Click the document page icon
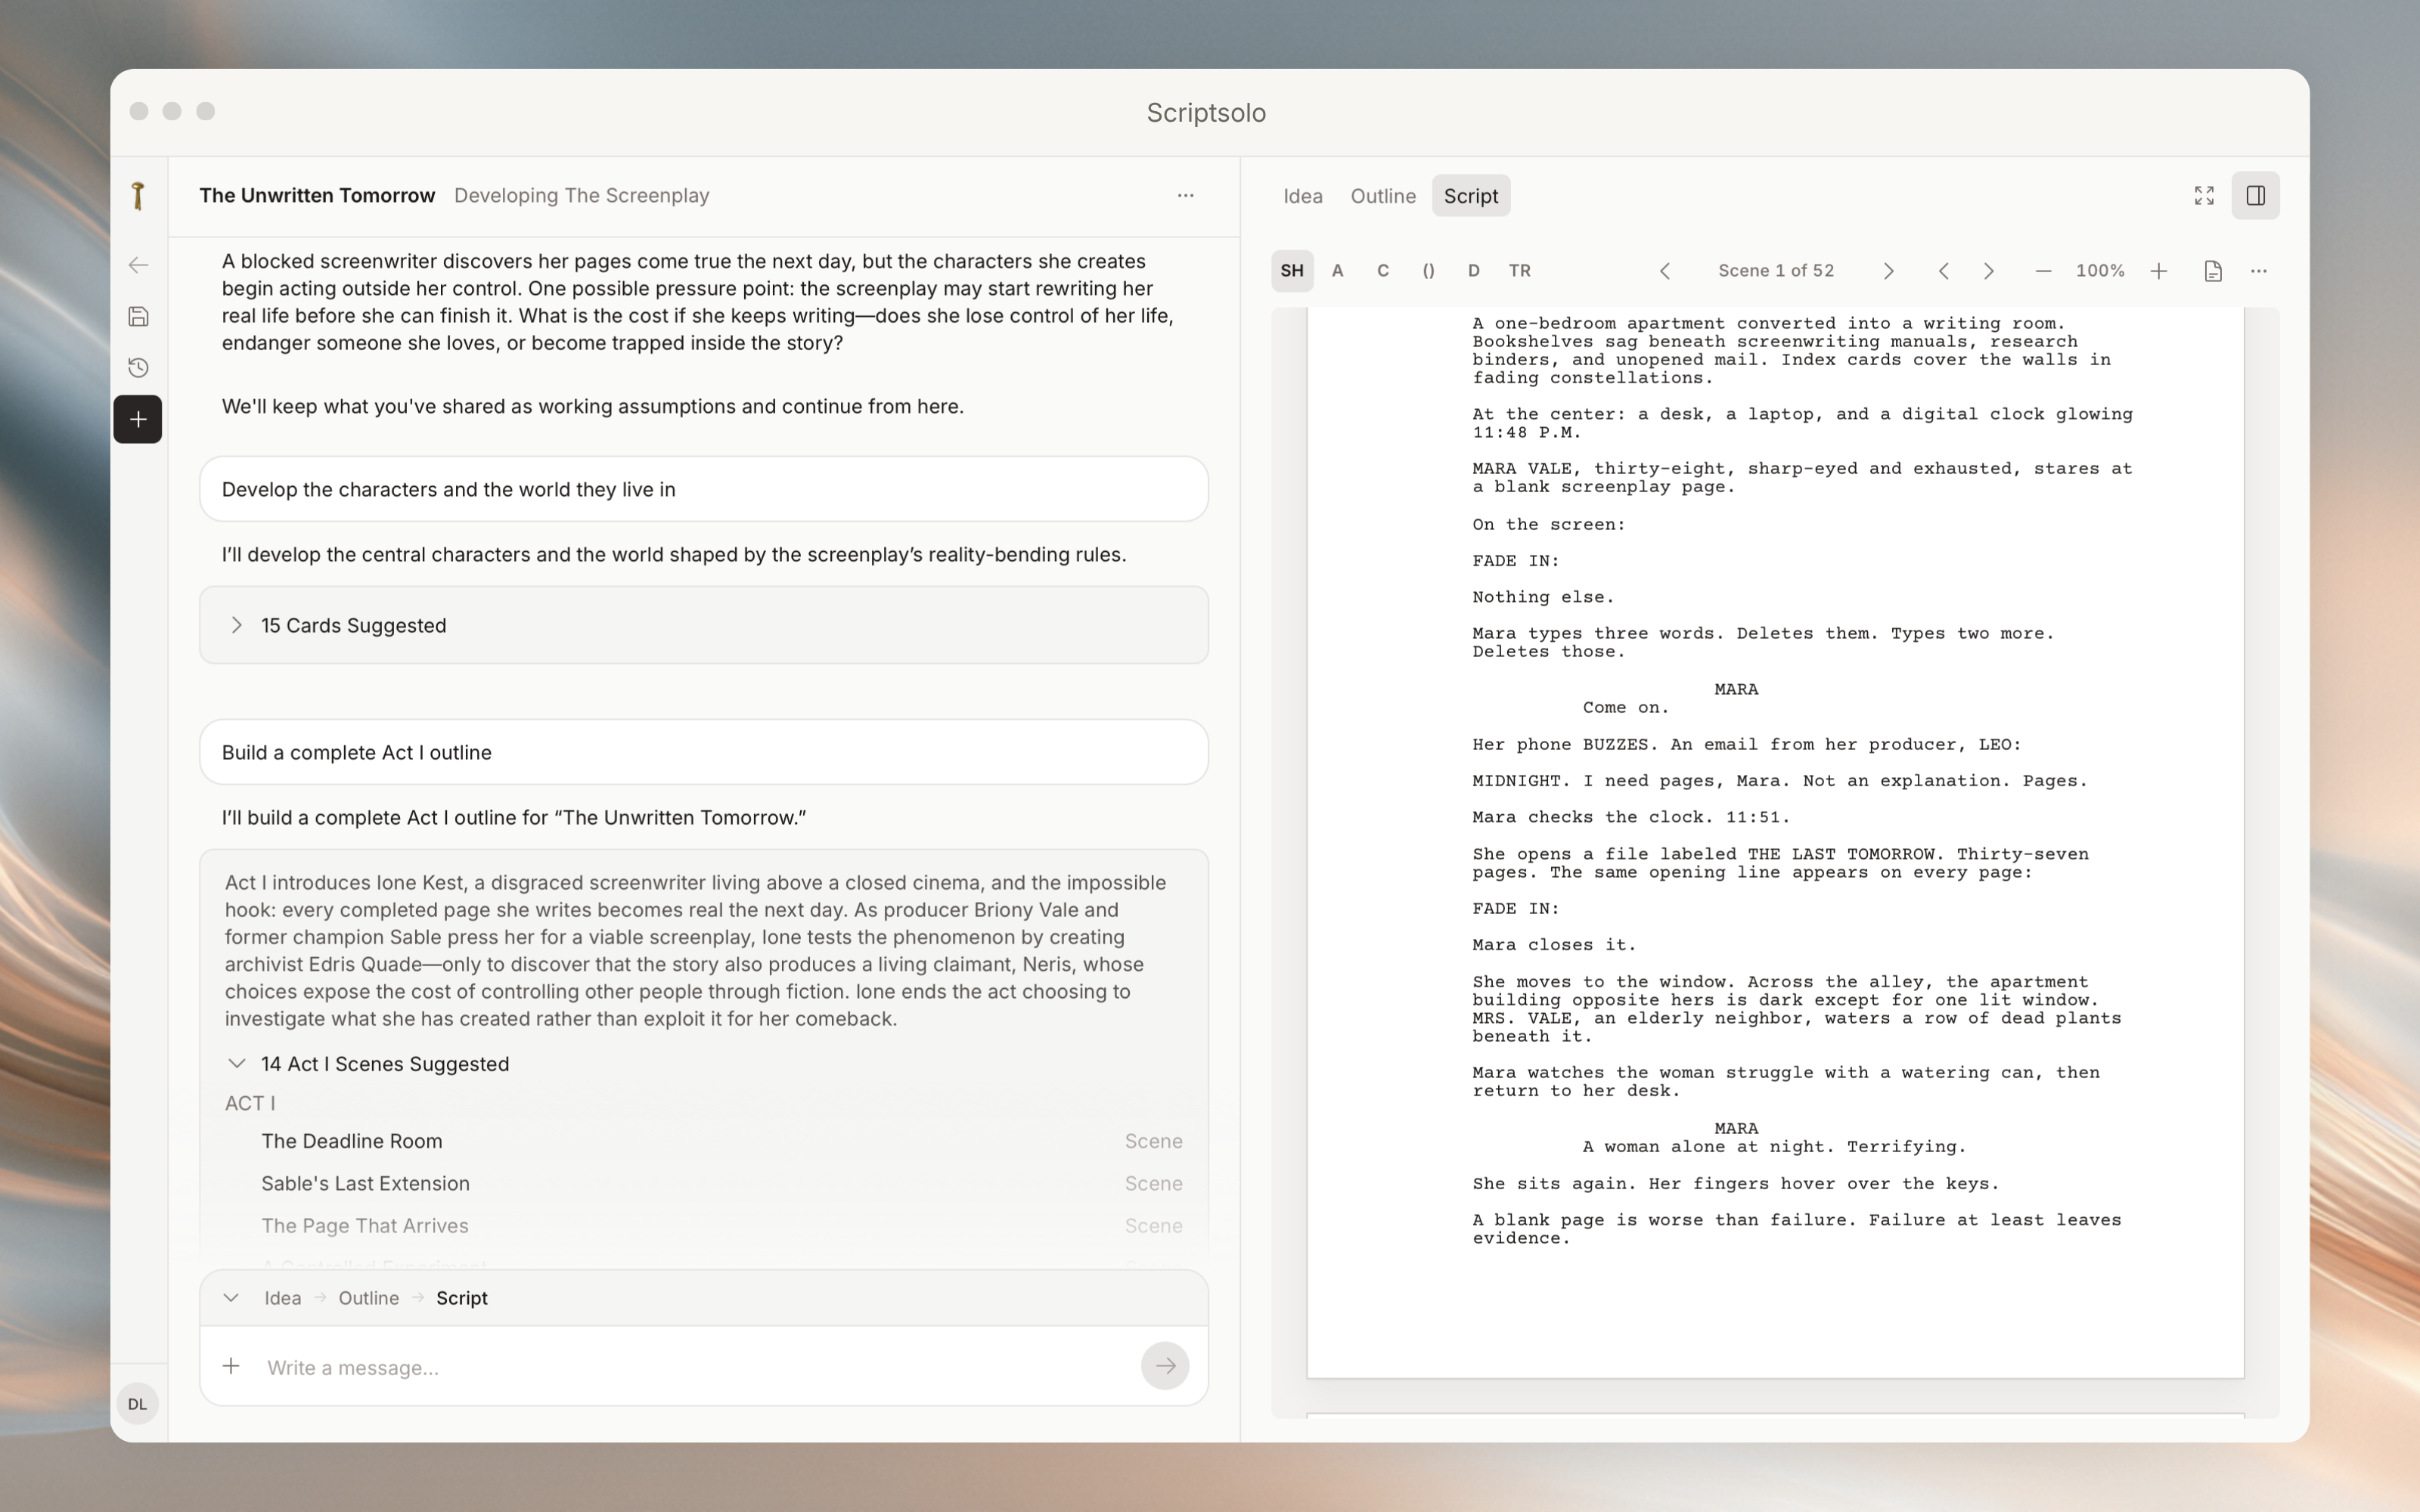The width and height of the screenshot is (2420, 1512). (2212, 271)
